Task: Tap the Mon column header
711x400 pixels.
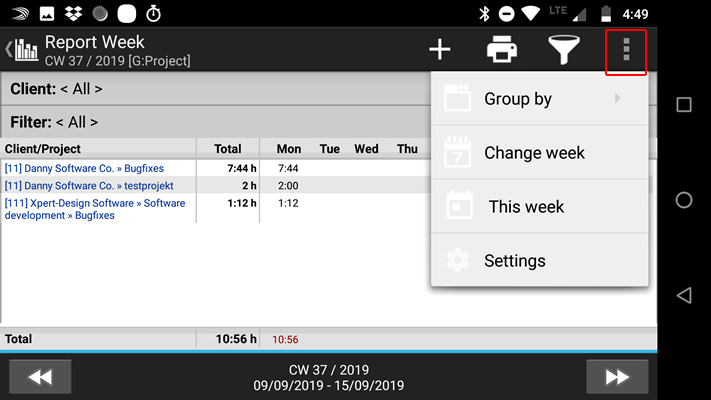Action: click(x=289, y=149)
